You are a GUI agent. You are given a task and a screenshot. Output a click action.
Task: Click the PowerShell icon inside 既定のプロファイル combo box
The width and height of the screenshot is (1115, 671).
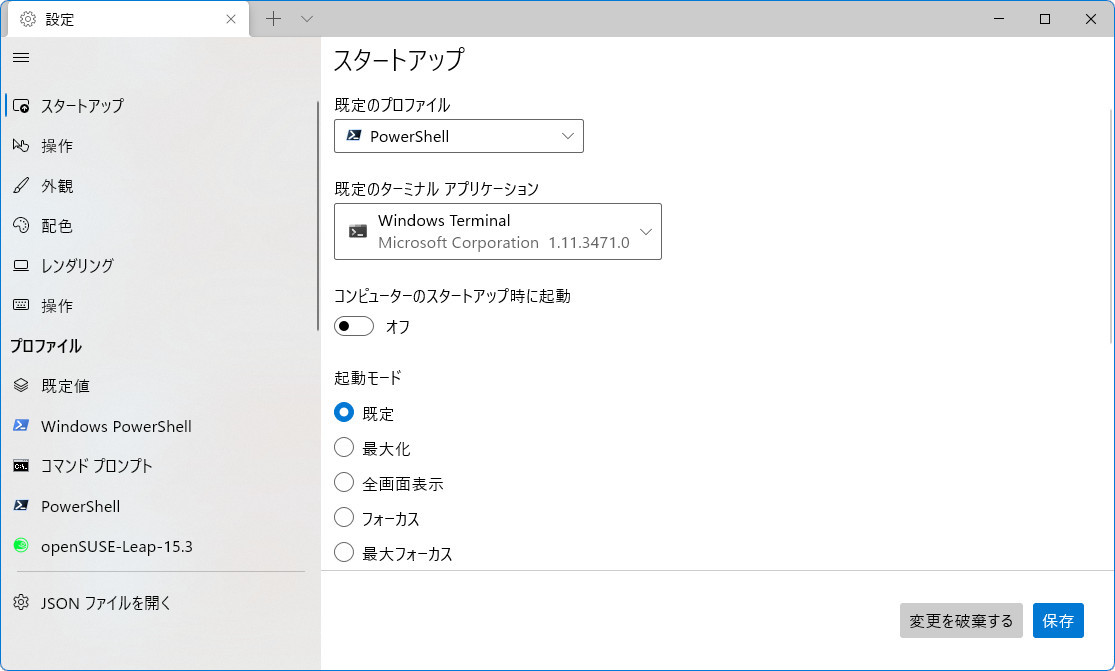point(353,135)
